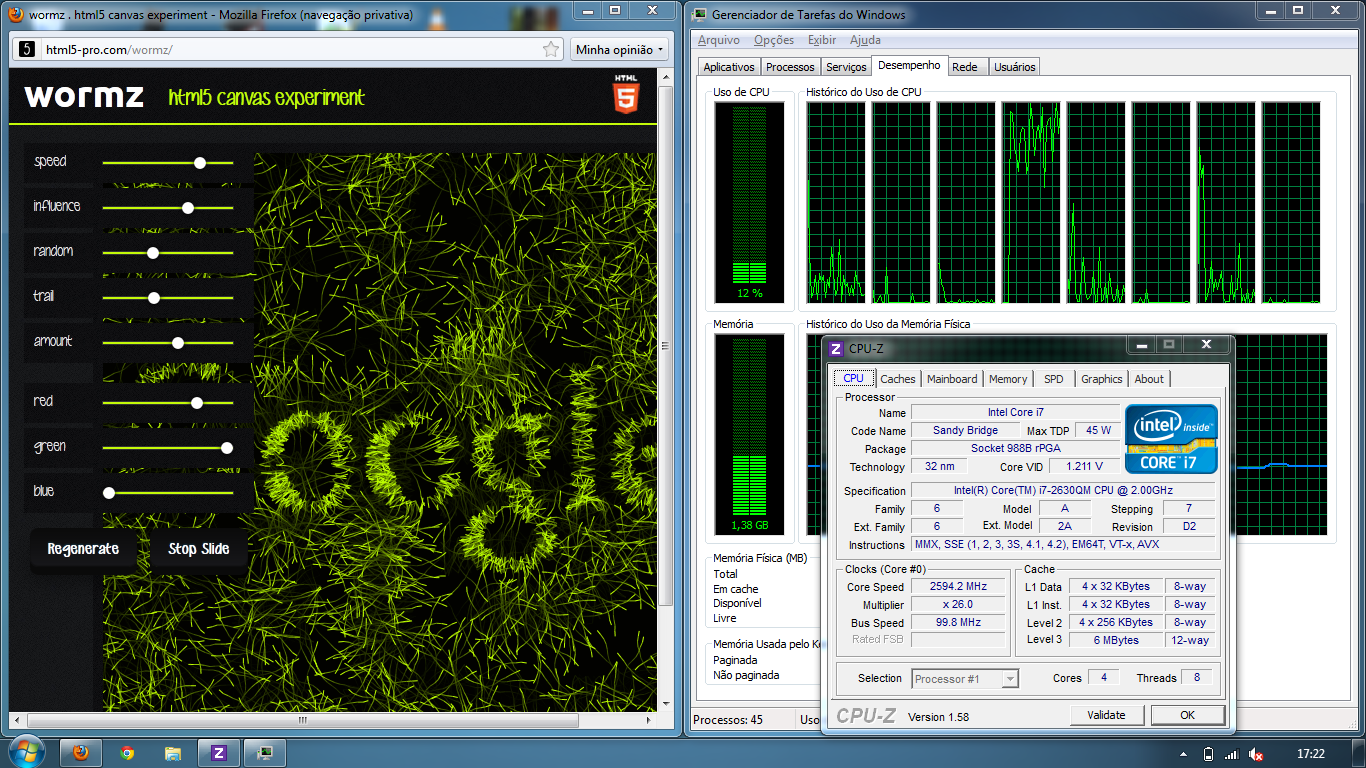The image size is (1366, 768).
Task: Select the Graphics tab in CPU-Z
Action: point(1101,379)
